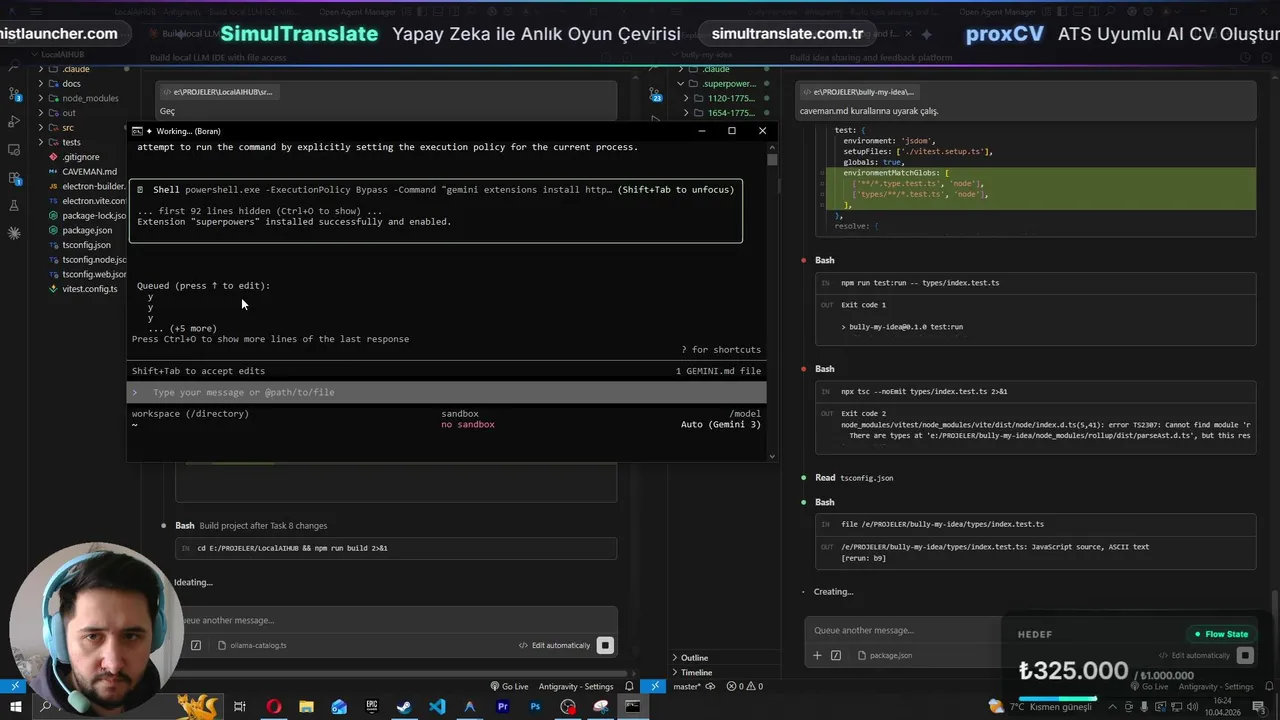Focus Queue another message field in left chat

pos(395,620)
